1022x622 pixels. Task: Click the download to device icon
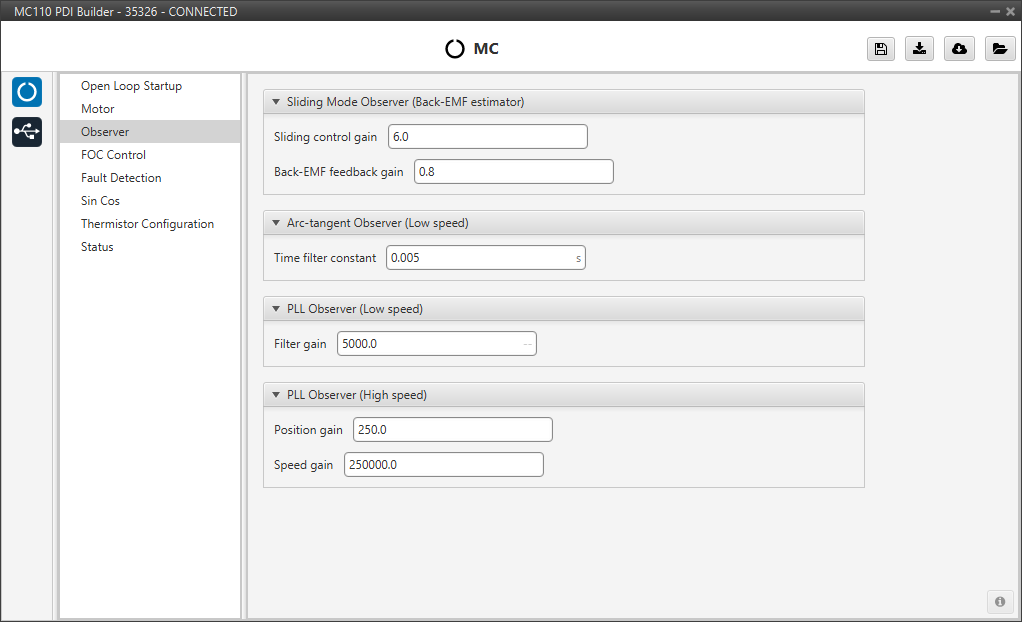click(919, 49)
